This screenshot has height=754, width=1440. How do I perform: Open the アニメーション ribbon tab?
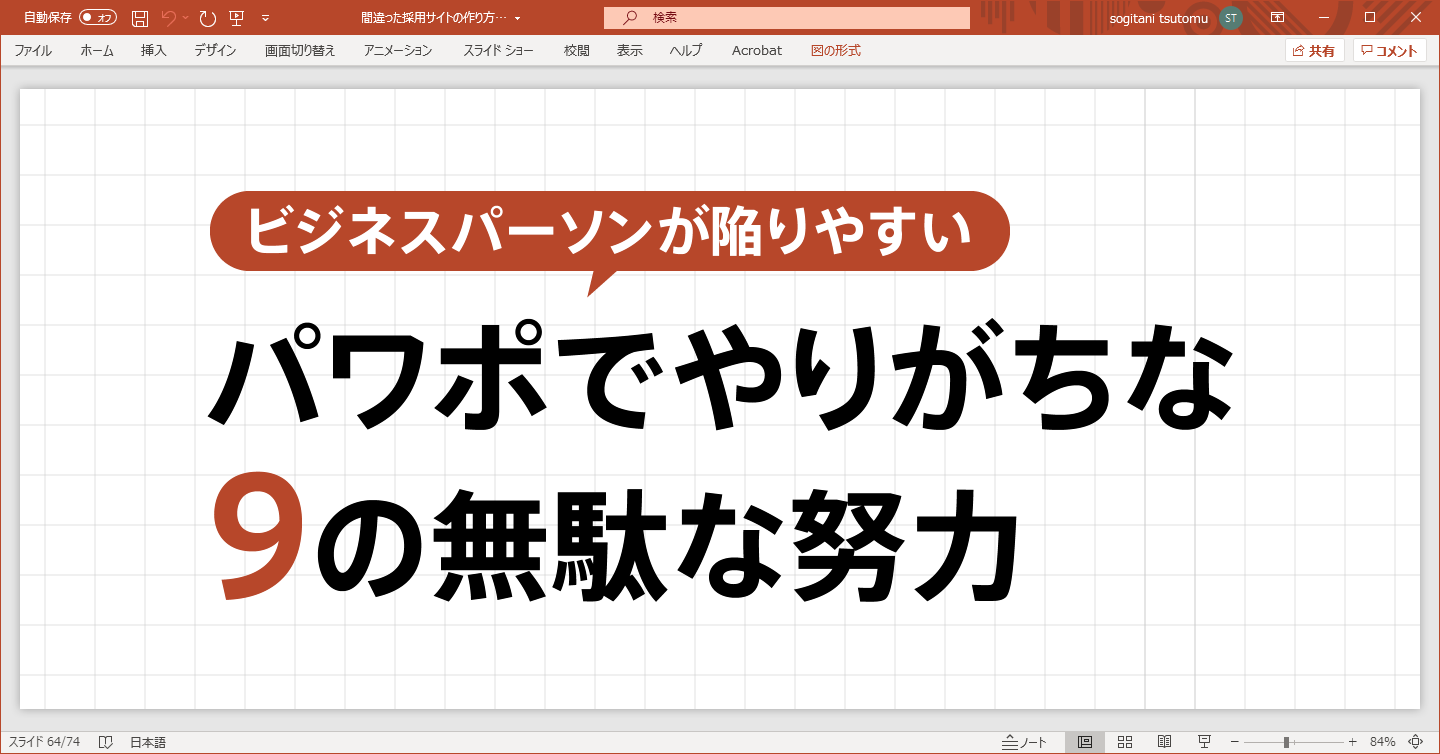tap(396, 51)
